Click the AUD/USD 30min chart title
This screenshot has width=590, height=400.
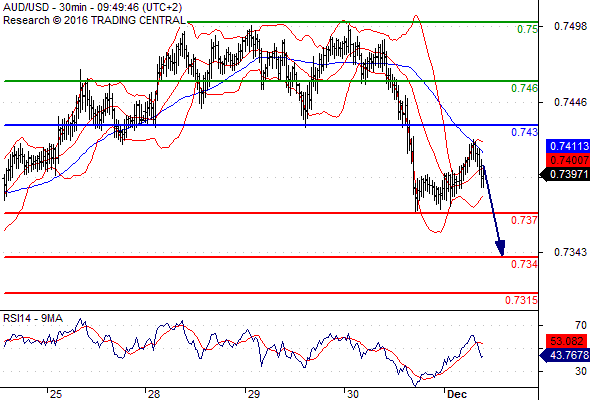93,7
